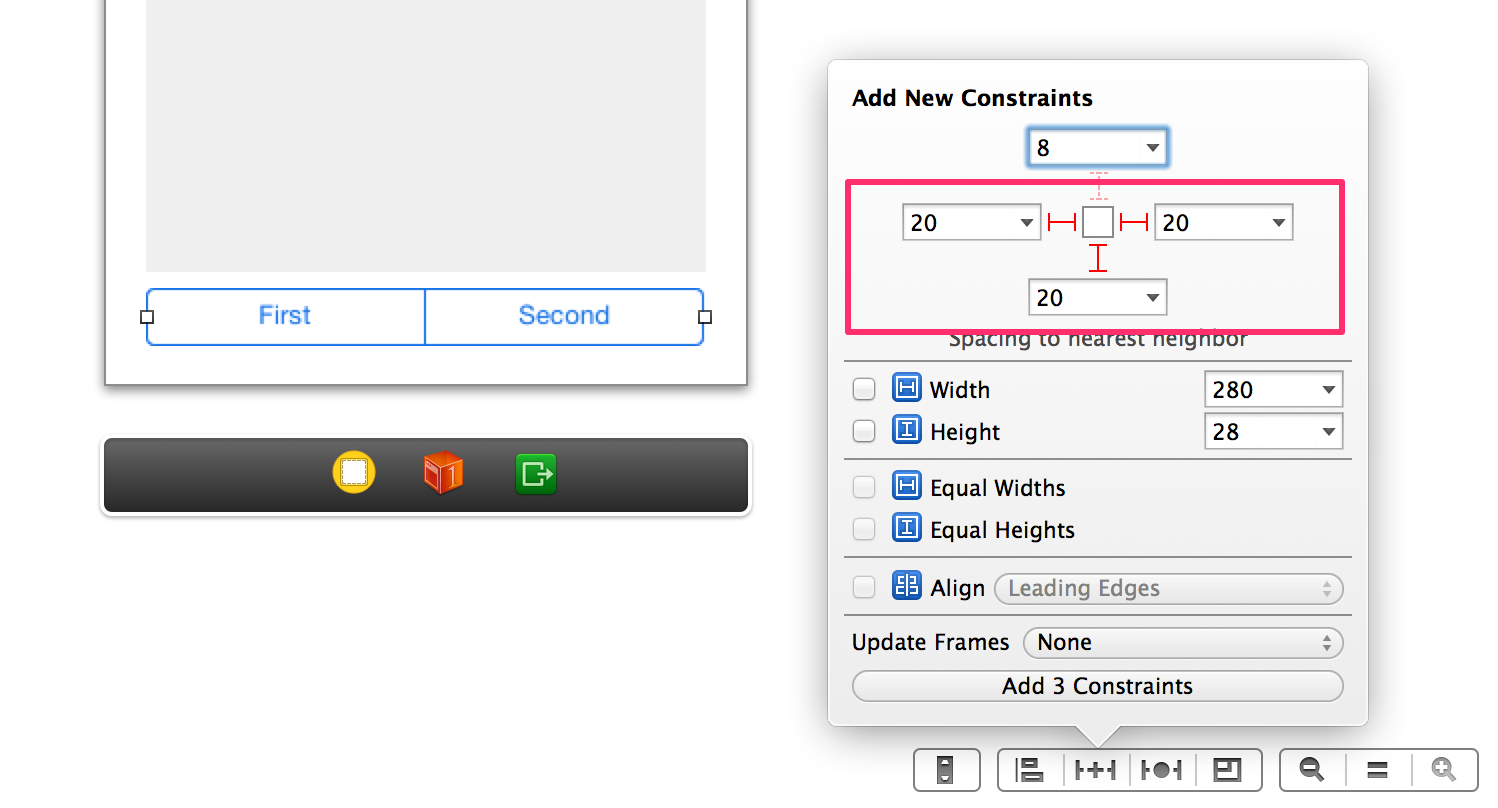Viewport: 1498px width, 808px height.
Task: Toggle the top spacing constraint strut
Action: [x=1098, y=186]
